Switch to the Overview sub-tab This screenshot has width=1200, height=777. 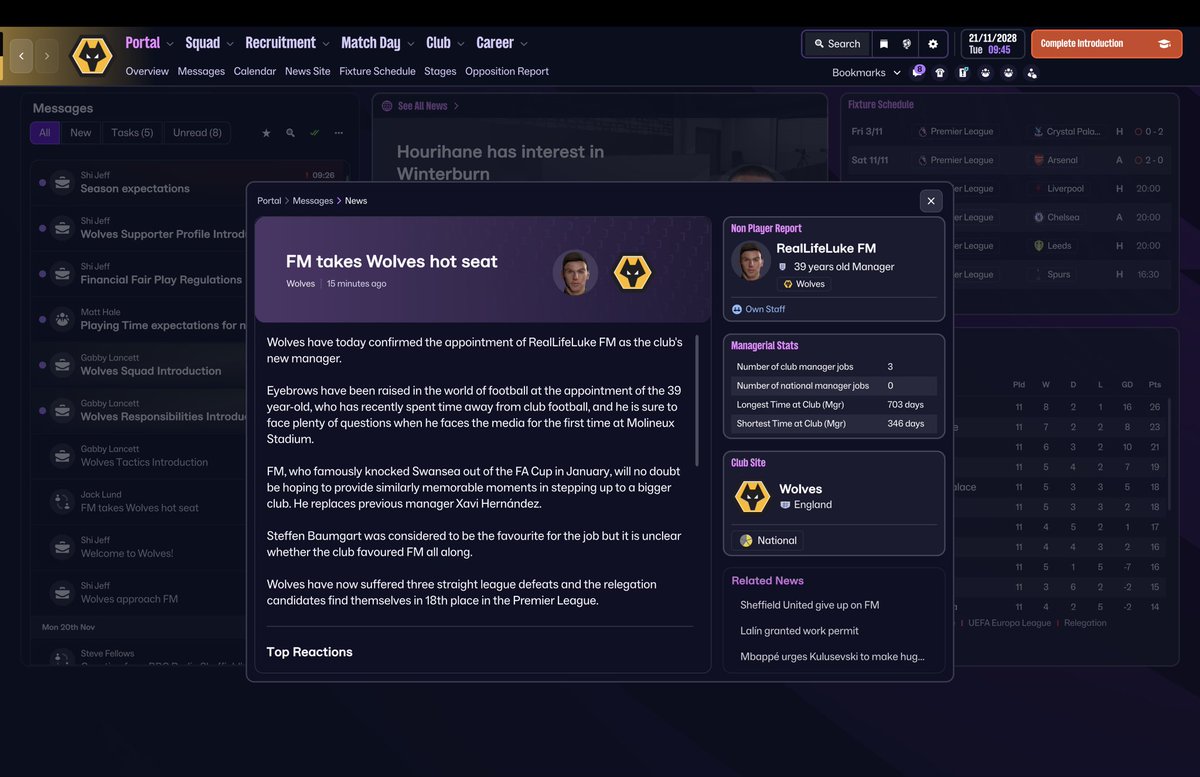[x=147, y=72]
